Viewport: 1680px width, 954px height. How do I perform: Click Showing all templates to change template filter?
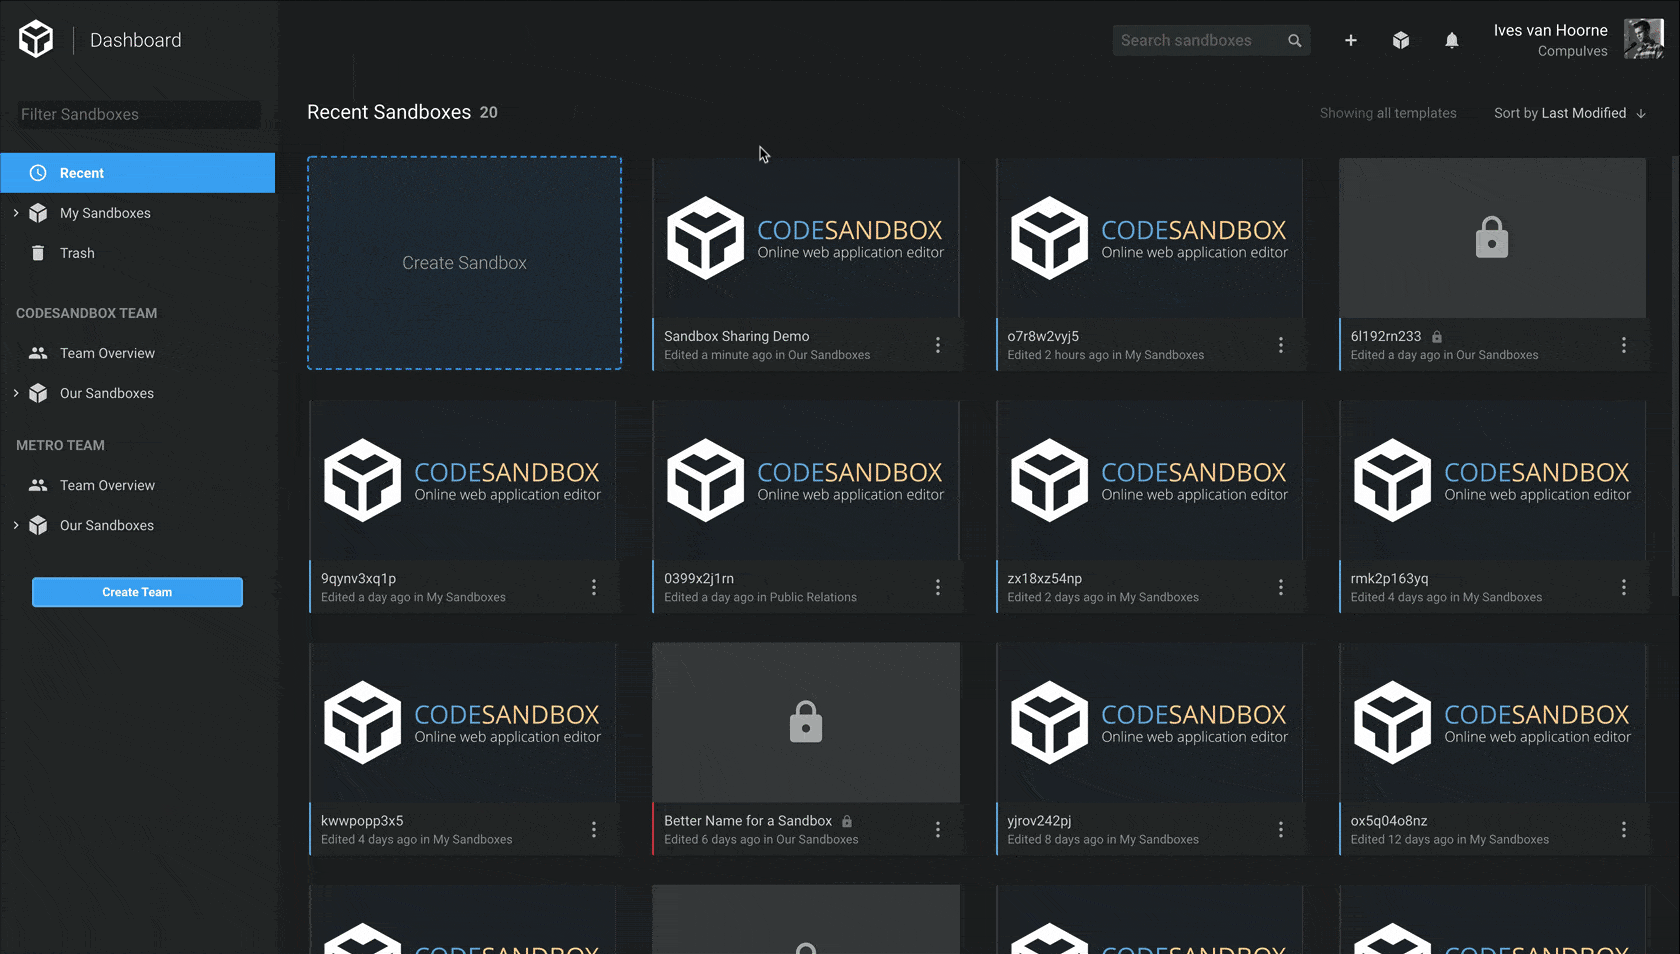1388,113
